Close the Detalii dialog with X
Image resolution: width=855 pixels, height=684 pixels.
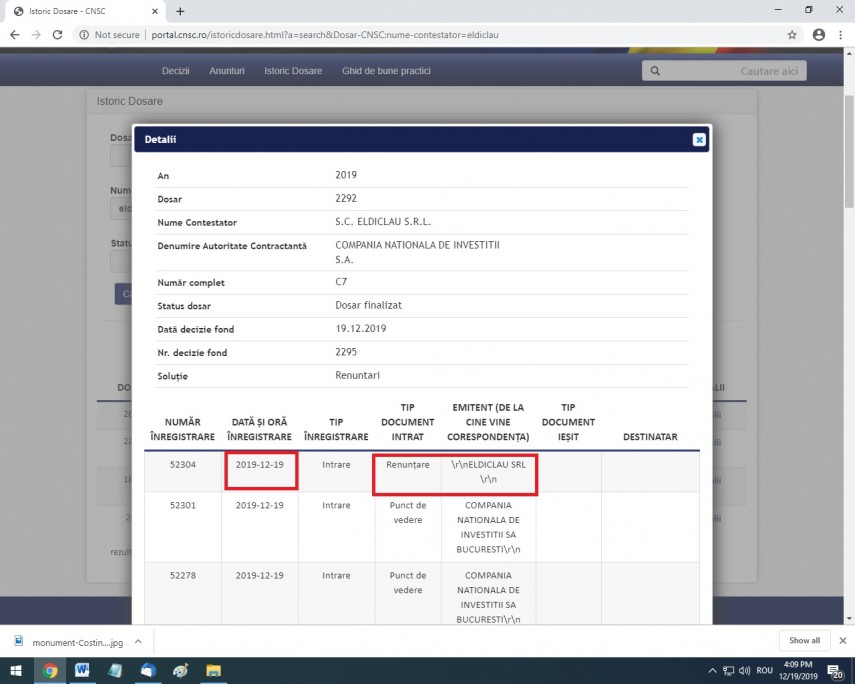click(x=699, y=140)
